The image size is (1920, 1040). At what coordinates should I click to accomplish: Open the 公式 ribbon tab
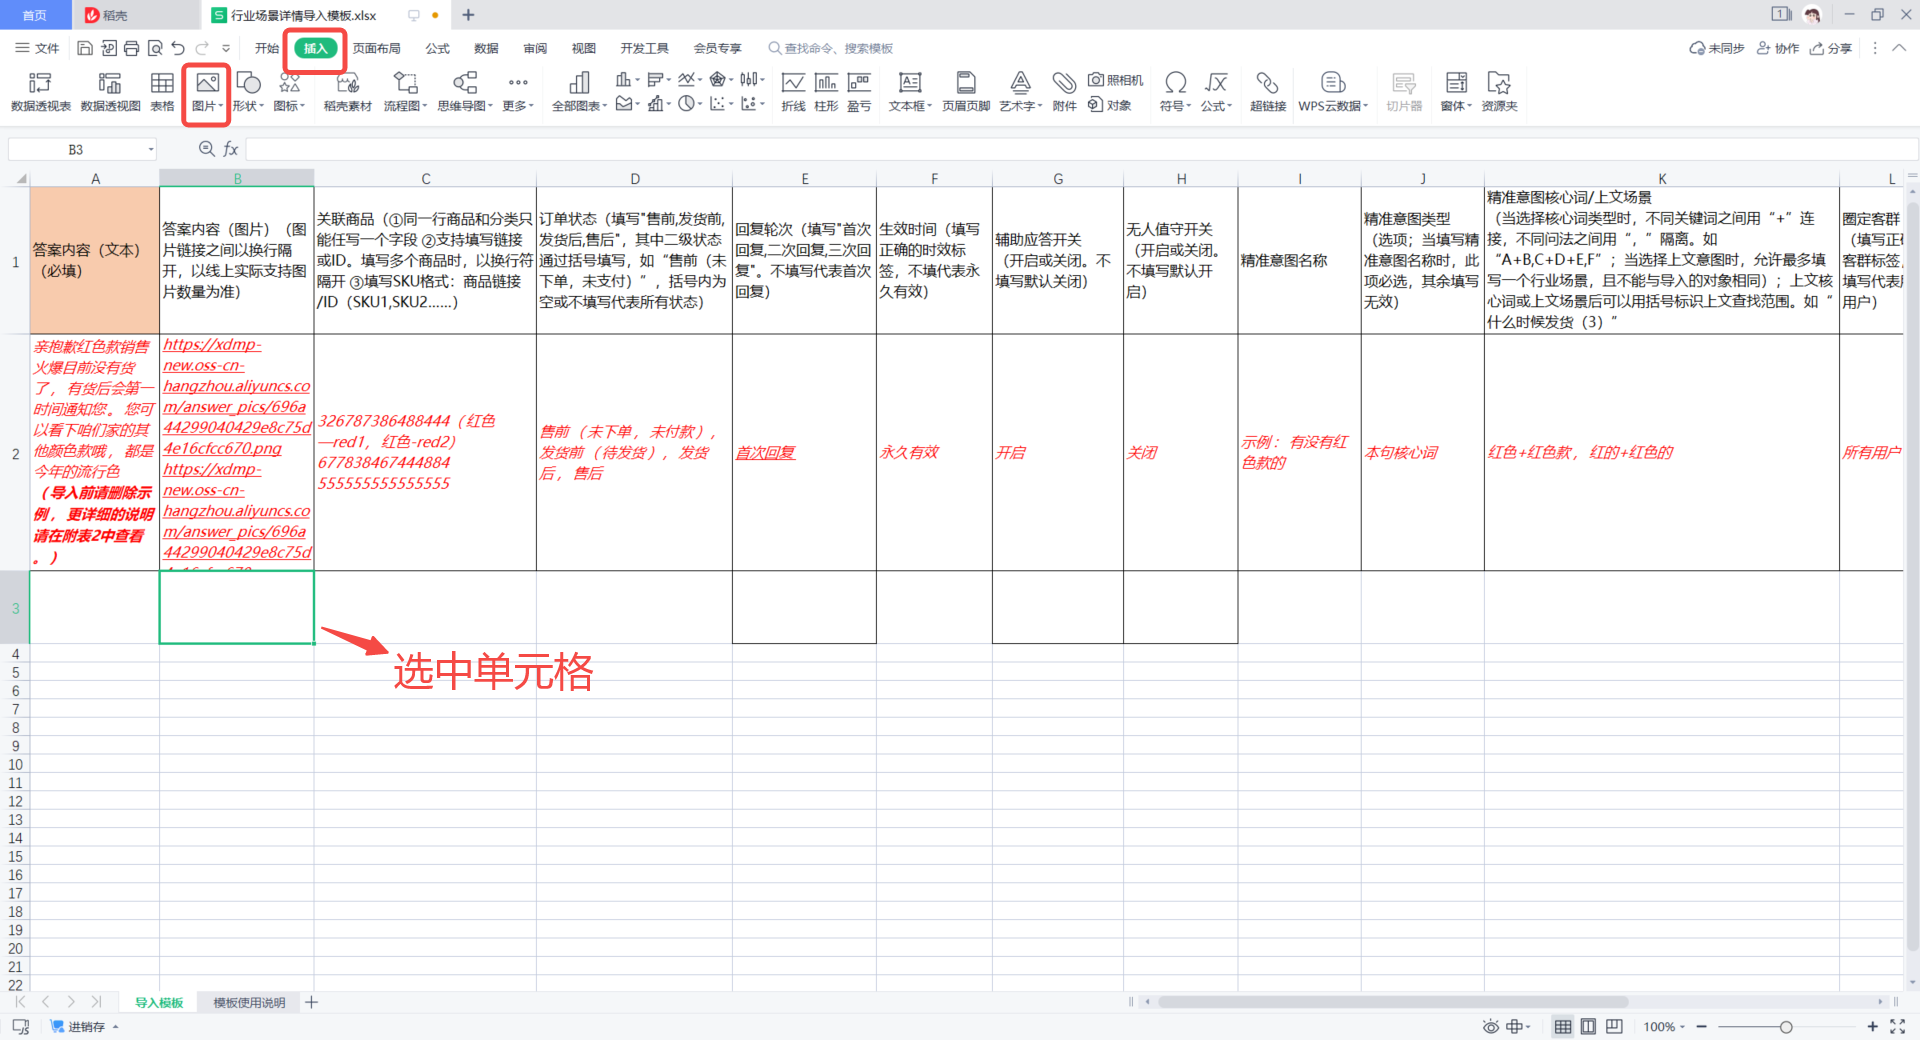[x=438, y=48]
